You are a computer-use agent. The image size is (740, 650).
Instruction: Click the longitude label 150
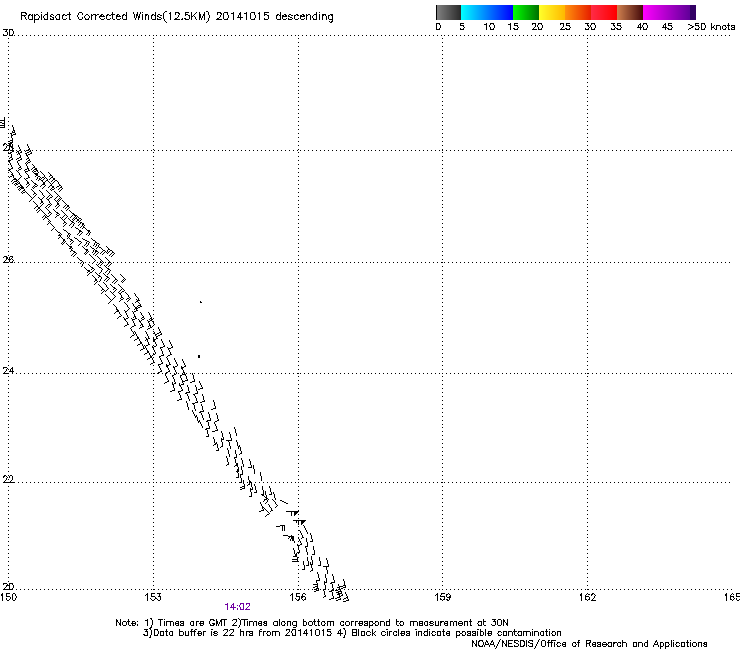8,597
